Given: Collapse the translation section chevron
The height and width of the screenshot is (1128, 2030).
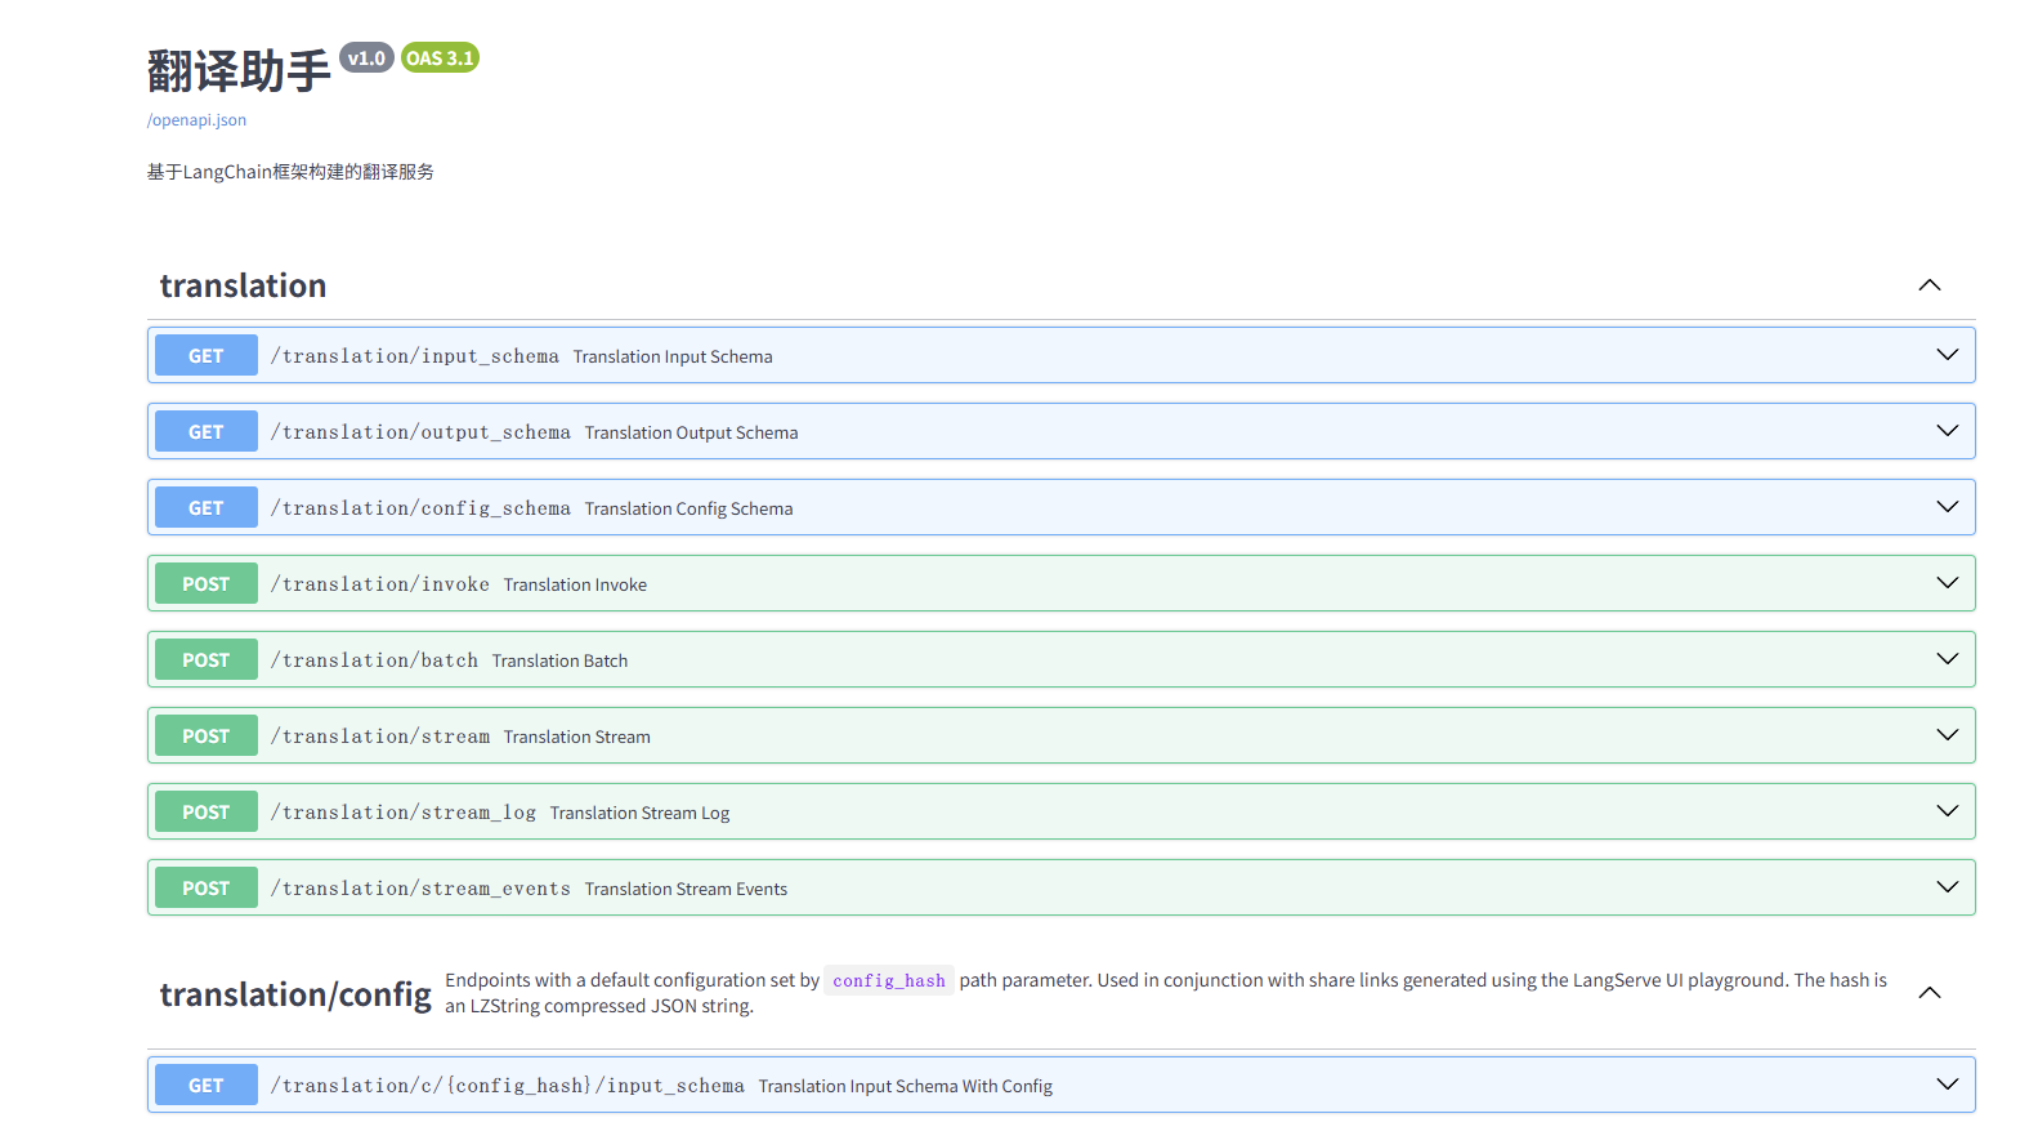Looking at the screenshot, I should coord(1929,286).
